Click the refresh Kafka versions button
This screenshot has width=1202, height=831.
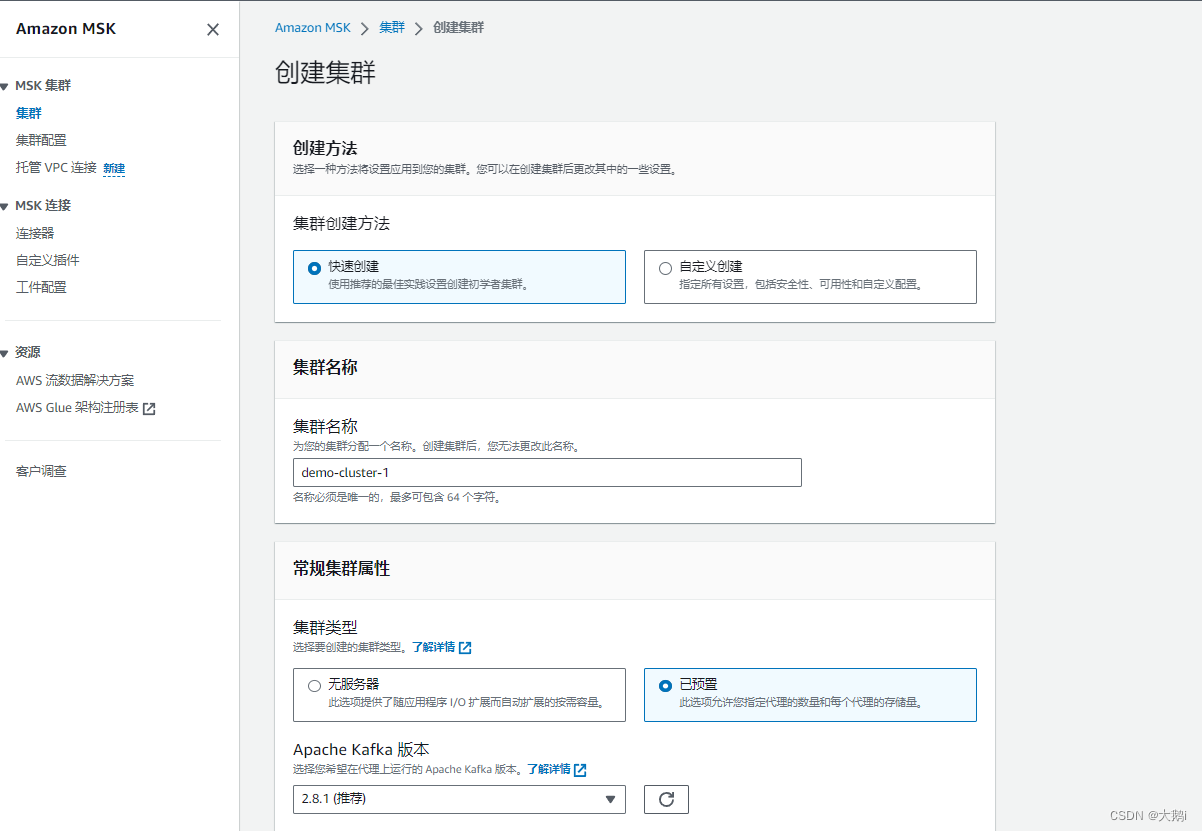tap(667, 799)
